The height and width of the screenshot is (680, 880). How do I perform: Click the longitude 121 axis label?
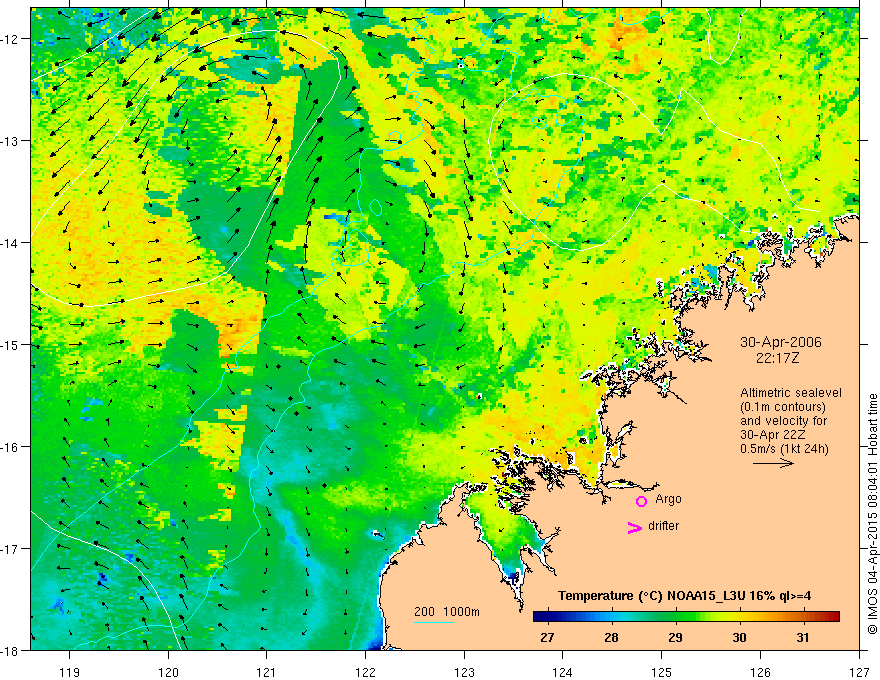[267, 672]
